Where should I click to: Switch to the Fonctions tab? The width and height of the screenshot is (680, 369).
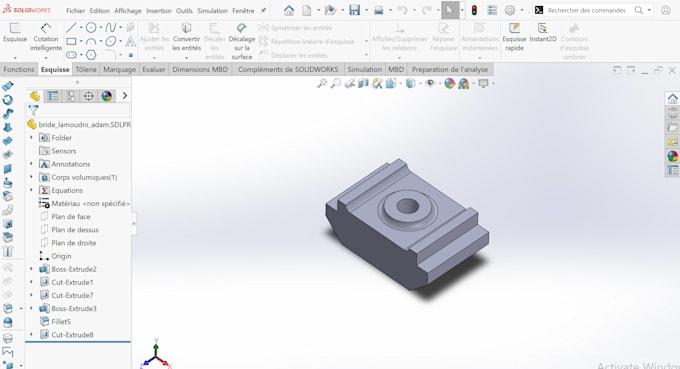(19, 69)
